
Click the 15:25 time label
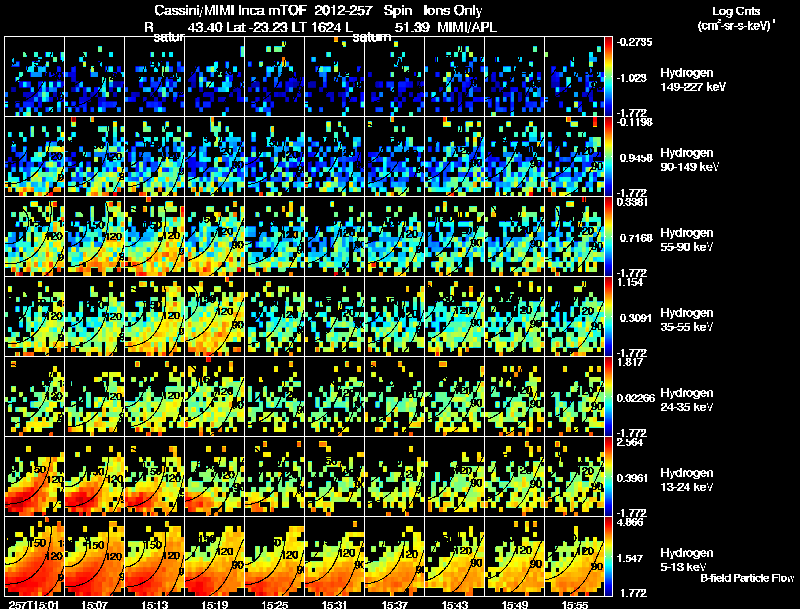[x=274, y=604]
